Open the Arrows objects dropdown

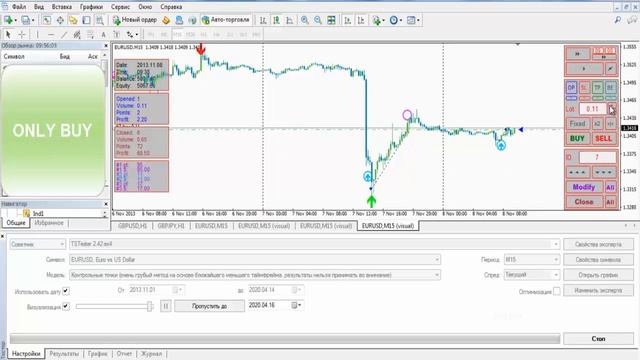click(x=132, y=35)
